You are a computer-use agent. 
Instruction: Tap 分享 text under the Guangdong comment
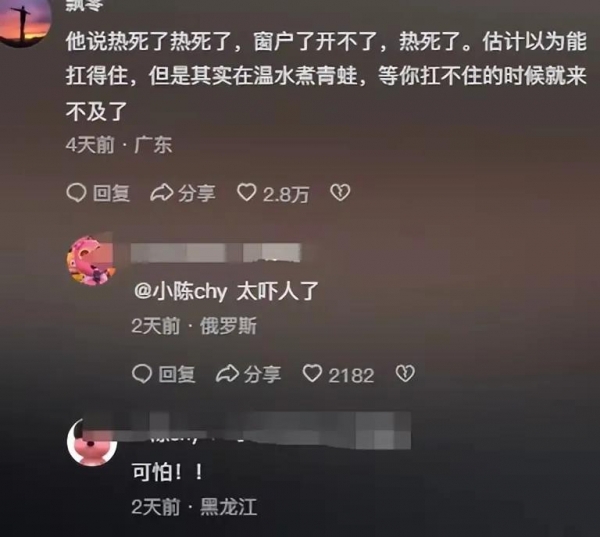point(197,193)
